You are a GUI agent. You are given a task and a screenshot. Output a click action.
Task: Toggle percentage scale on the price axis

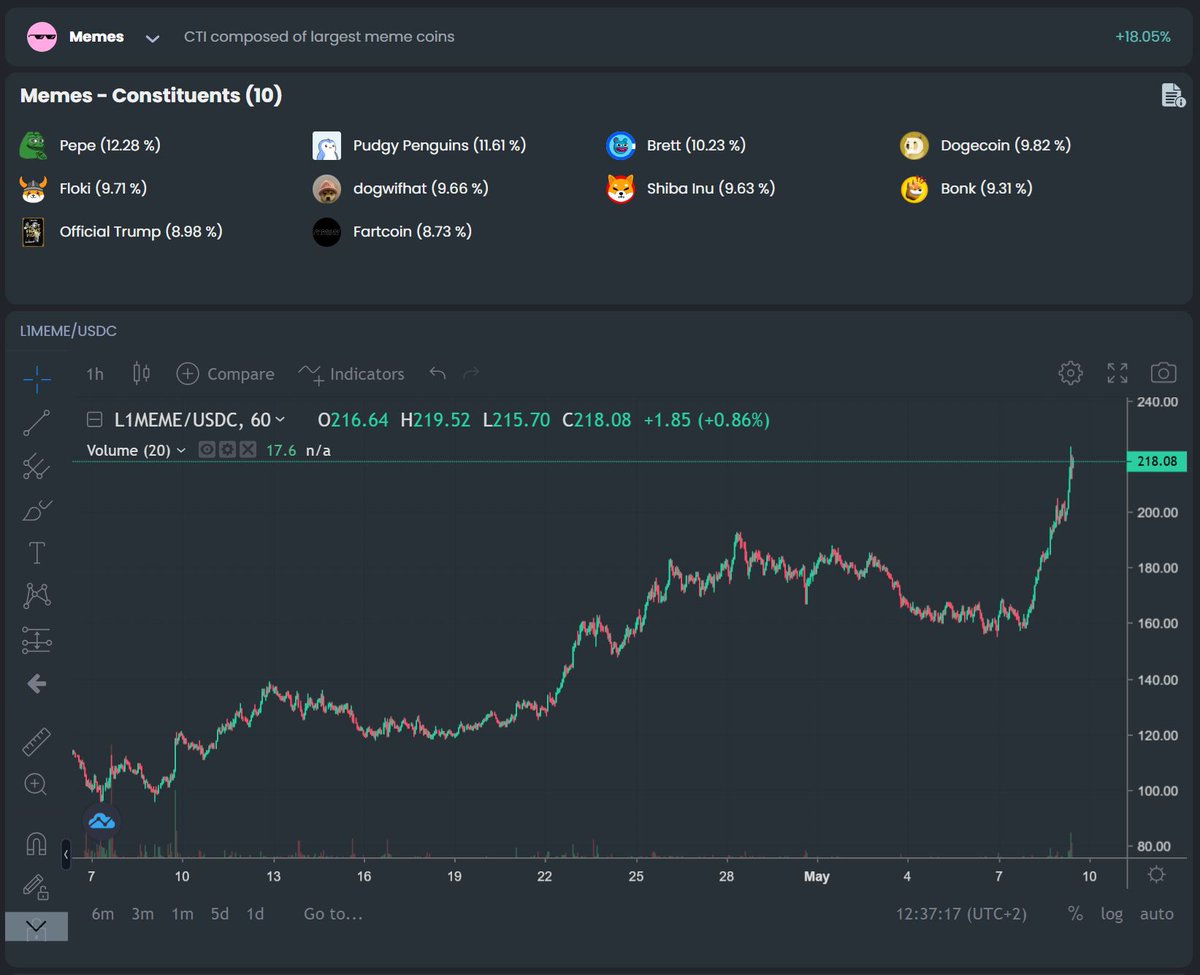[x=1075, y=913]
